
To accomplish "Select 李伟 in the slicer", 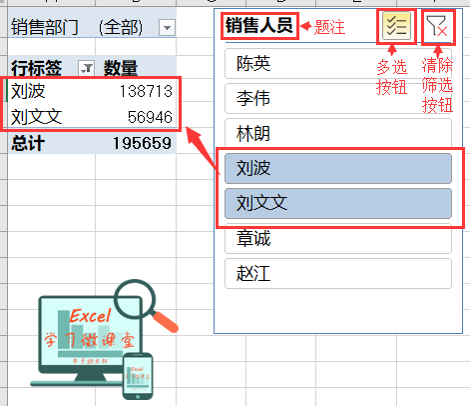I will tap(338, 99).
